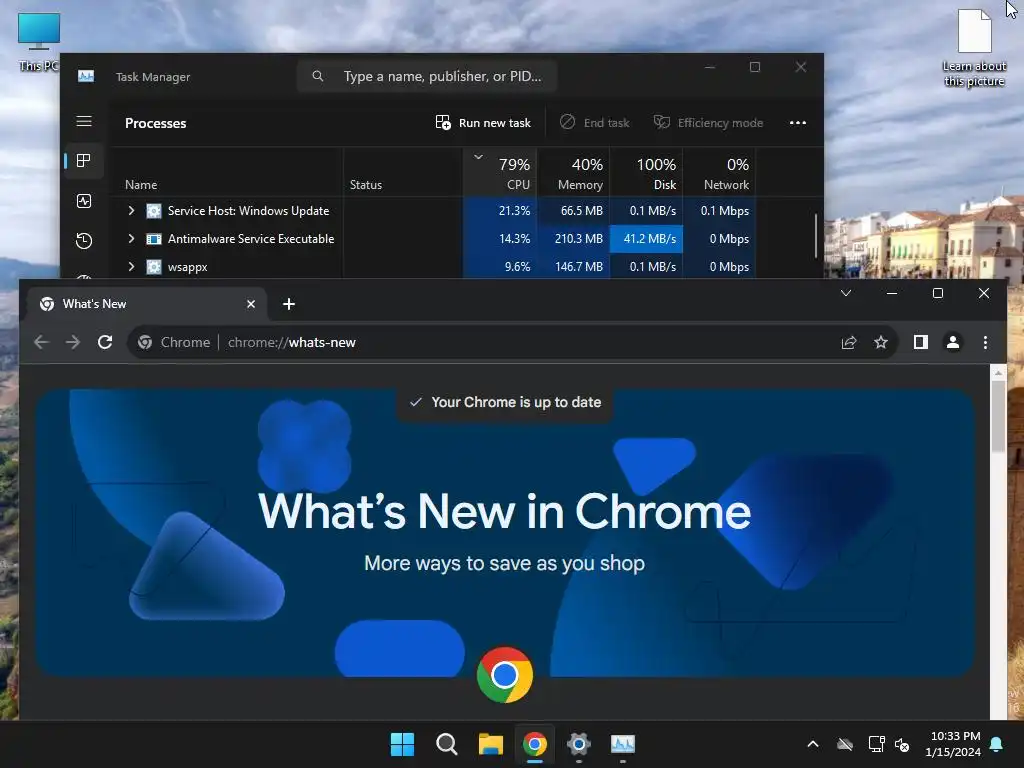The image size is (1024, 768).
Task: Click End task button in Task Manager
Action: pyautogui.click(x=595, y=123)
